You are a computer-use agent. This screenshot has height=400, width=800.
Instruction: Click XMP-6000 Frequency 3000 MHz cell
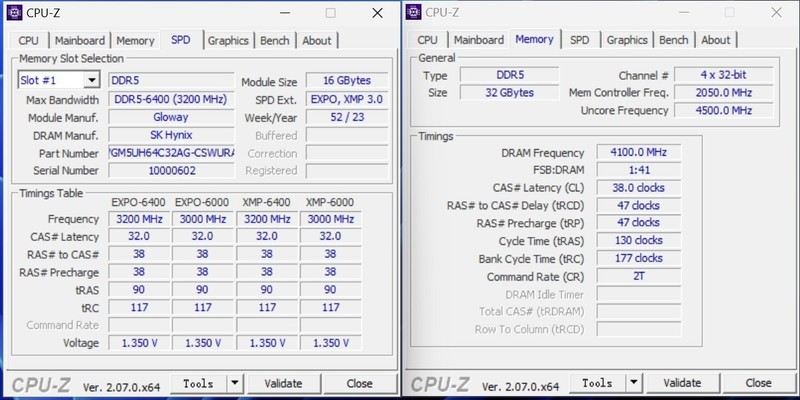coord(331,219)
